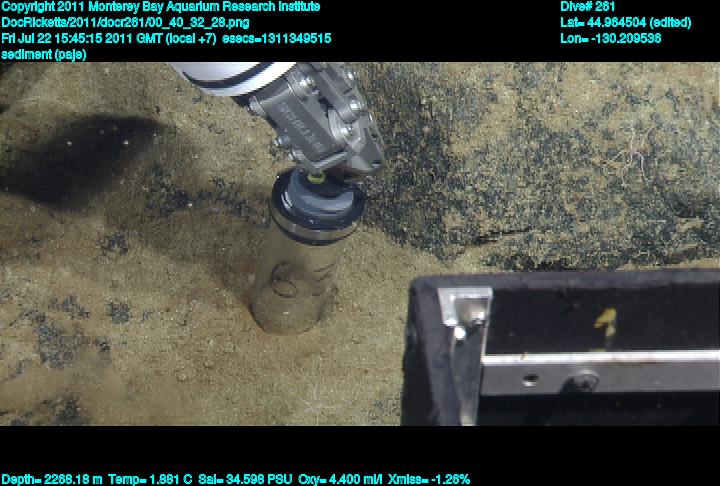Click the 'Temp= 1.881 C' reading
Screen dimensions: 720x486
pos(151,480)
